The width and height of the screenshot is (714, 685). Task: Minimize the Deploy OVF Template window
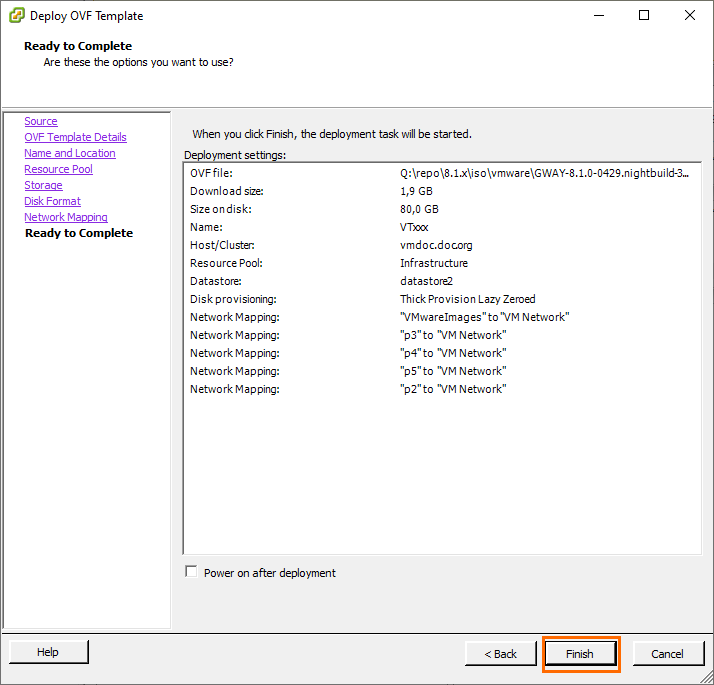(x=598, y=16)
